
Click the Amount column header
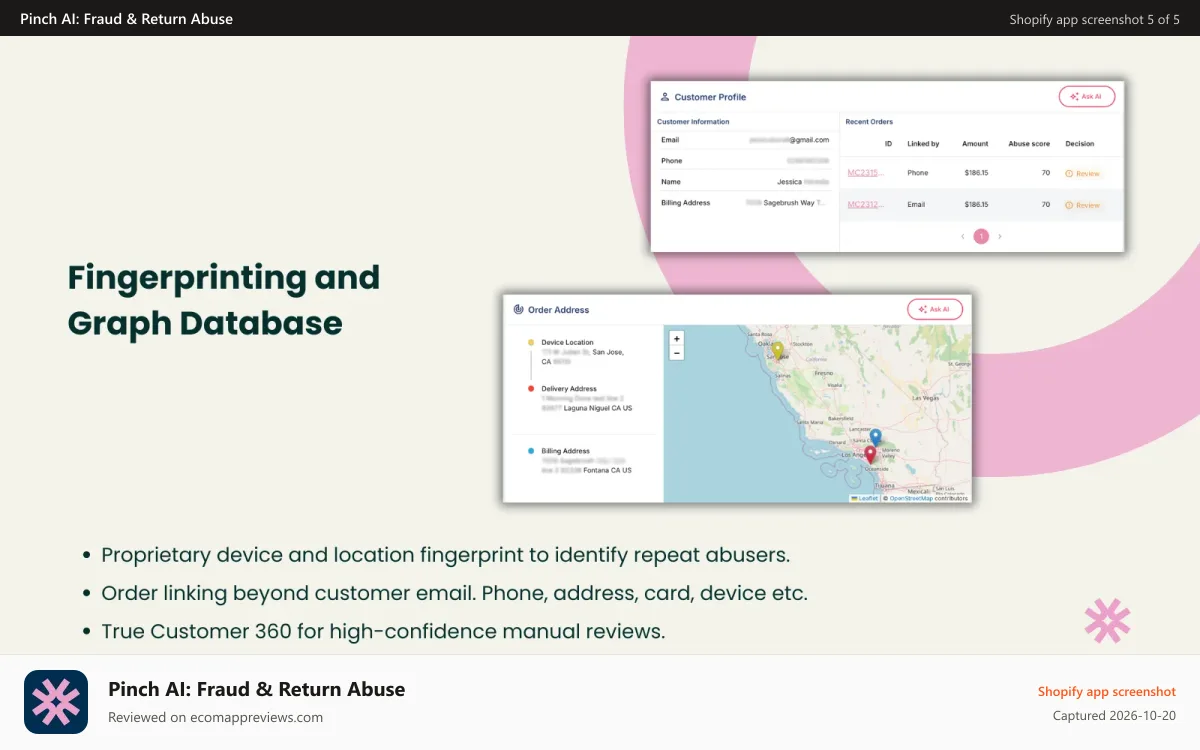click(975, 144)
